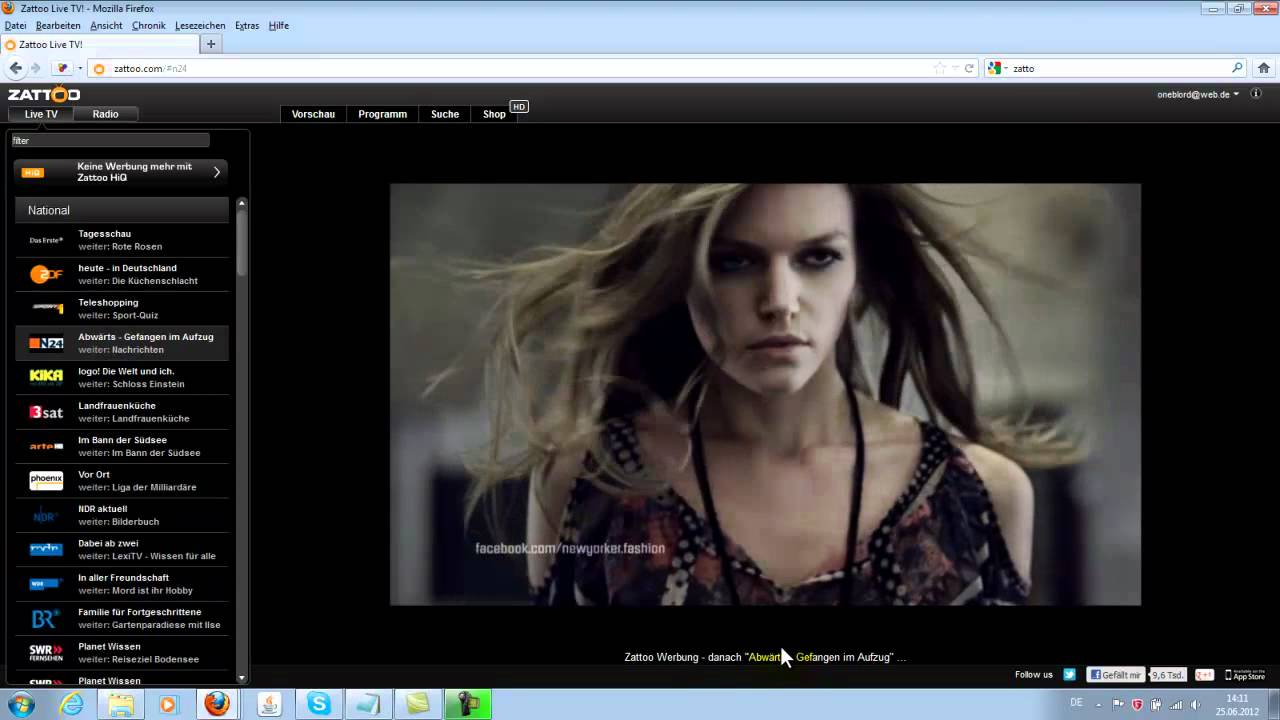Click the Windows Start button
Viewport: 1280px width, 720px height.
tap(20, 704)
